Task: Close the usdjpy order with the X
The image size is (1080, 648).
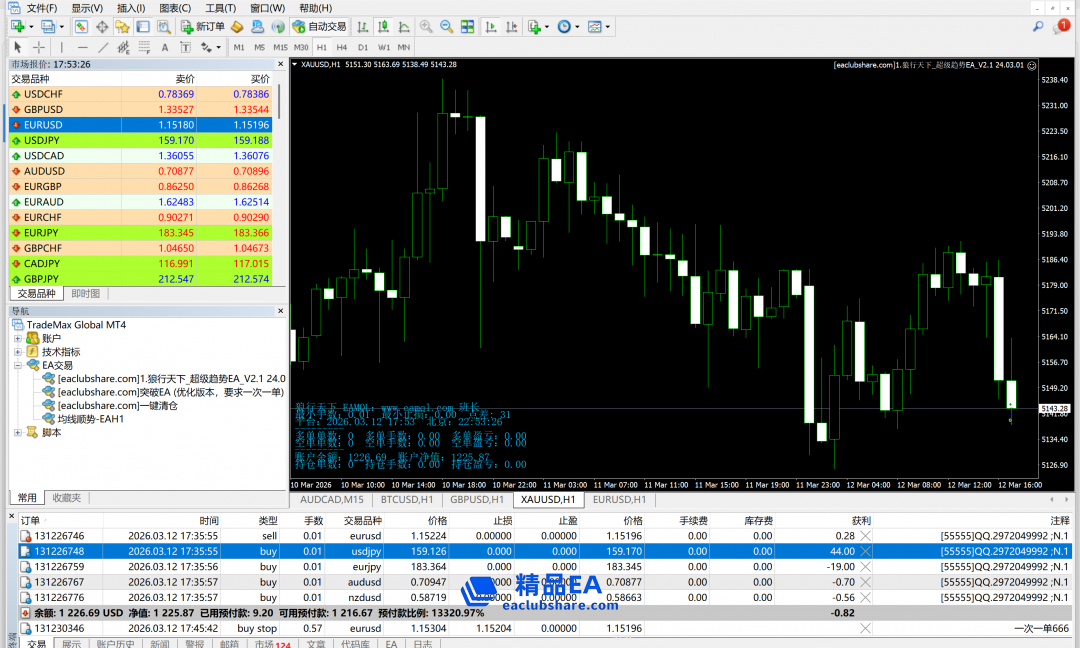Action: tap(865, 551)
